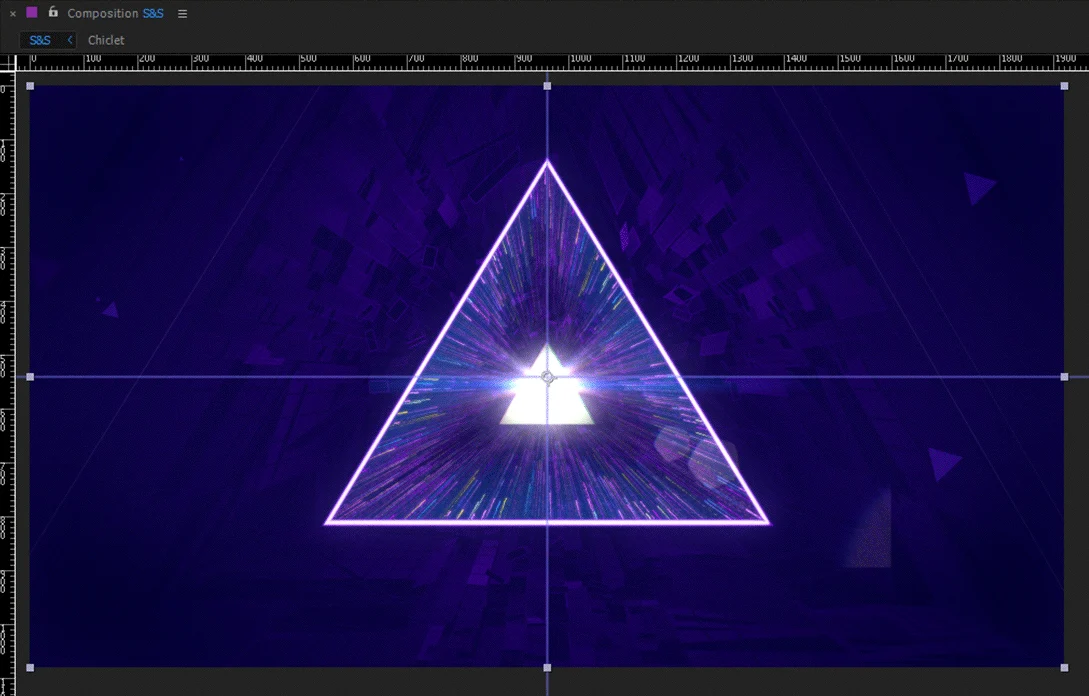1089x696 pixels.
Task: Select the middle-left layer transform handle
Action: click(x=30, y=377)
